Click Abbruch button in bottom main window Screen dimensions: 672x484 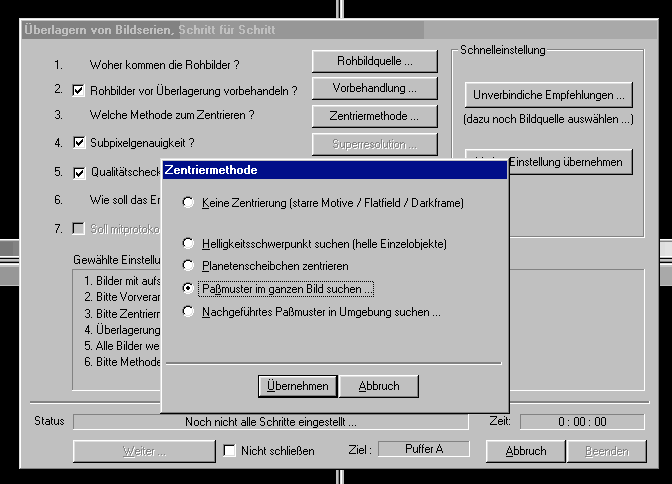coord(525,451)
